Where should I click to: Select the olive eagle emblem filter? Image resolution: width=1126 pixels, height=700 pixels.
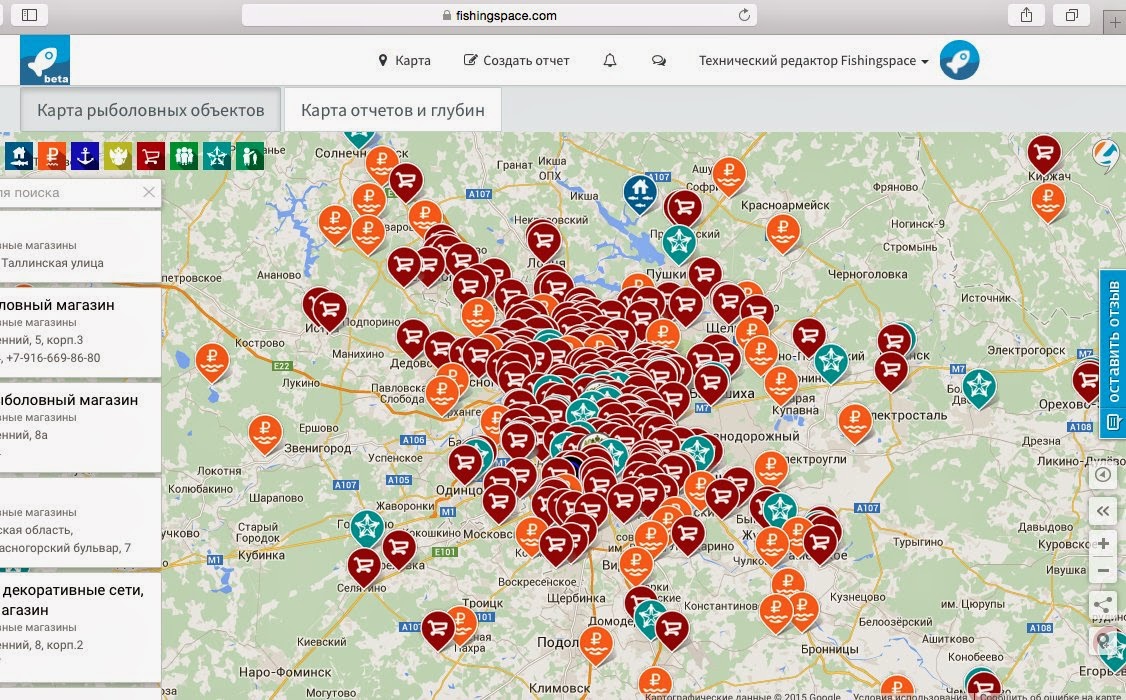pos(118,156)
